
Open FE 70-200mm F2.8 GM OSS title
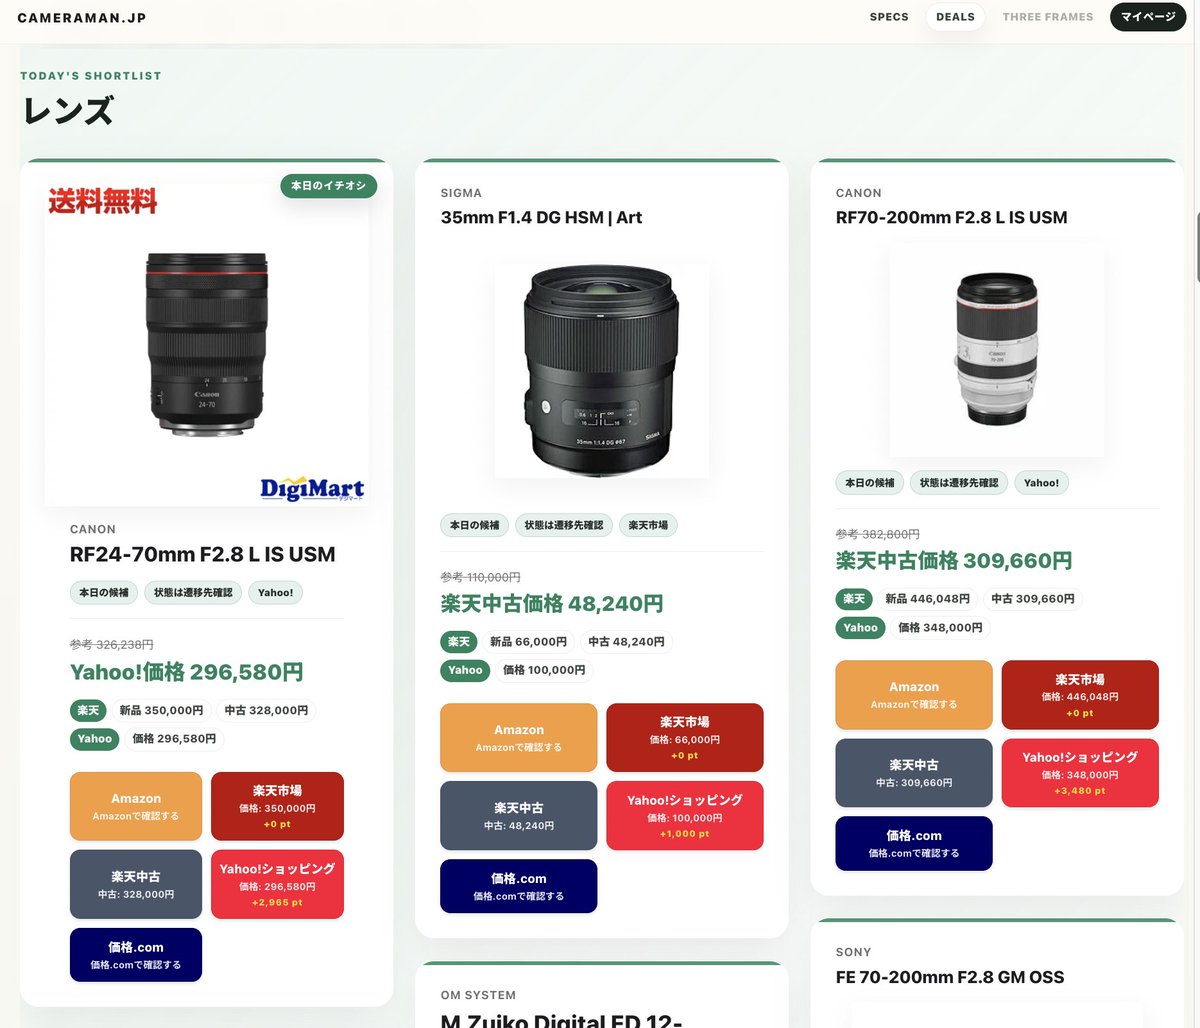(x=950, y=977)
